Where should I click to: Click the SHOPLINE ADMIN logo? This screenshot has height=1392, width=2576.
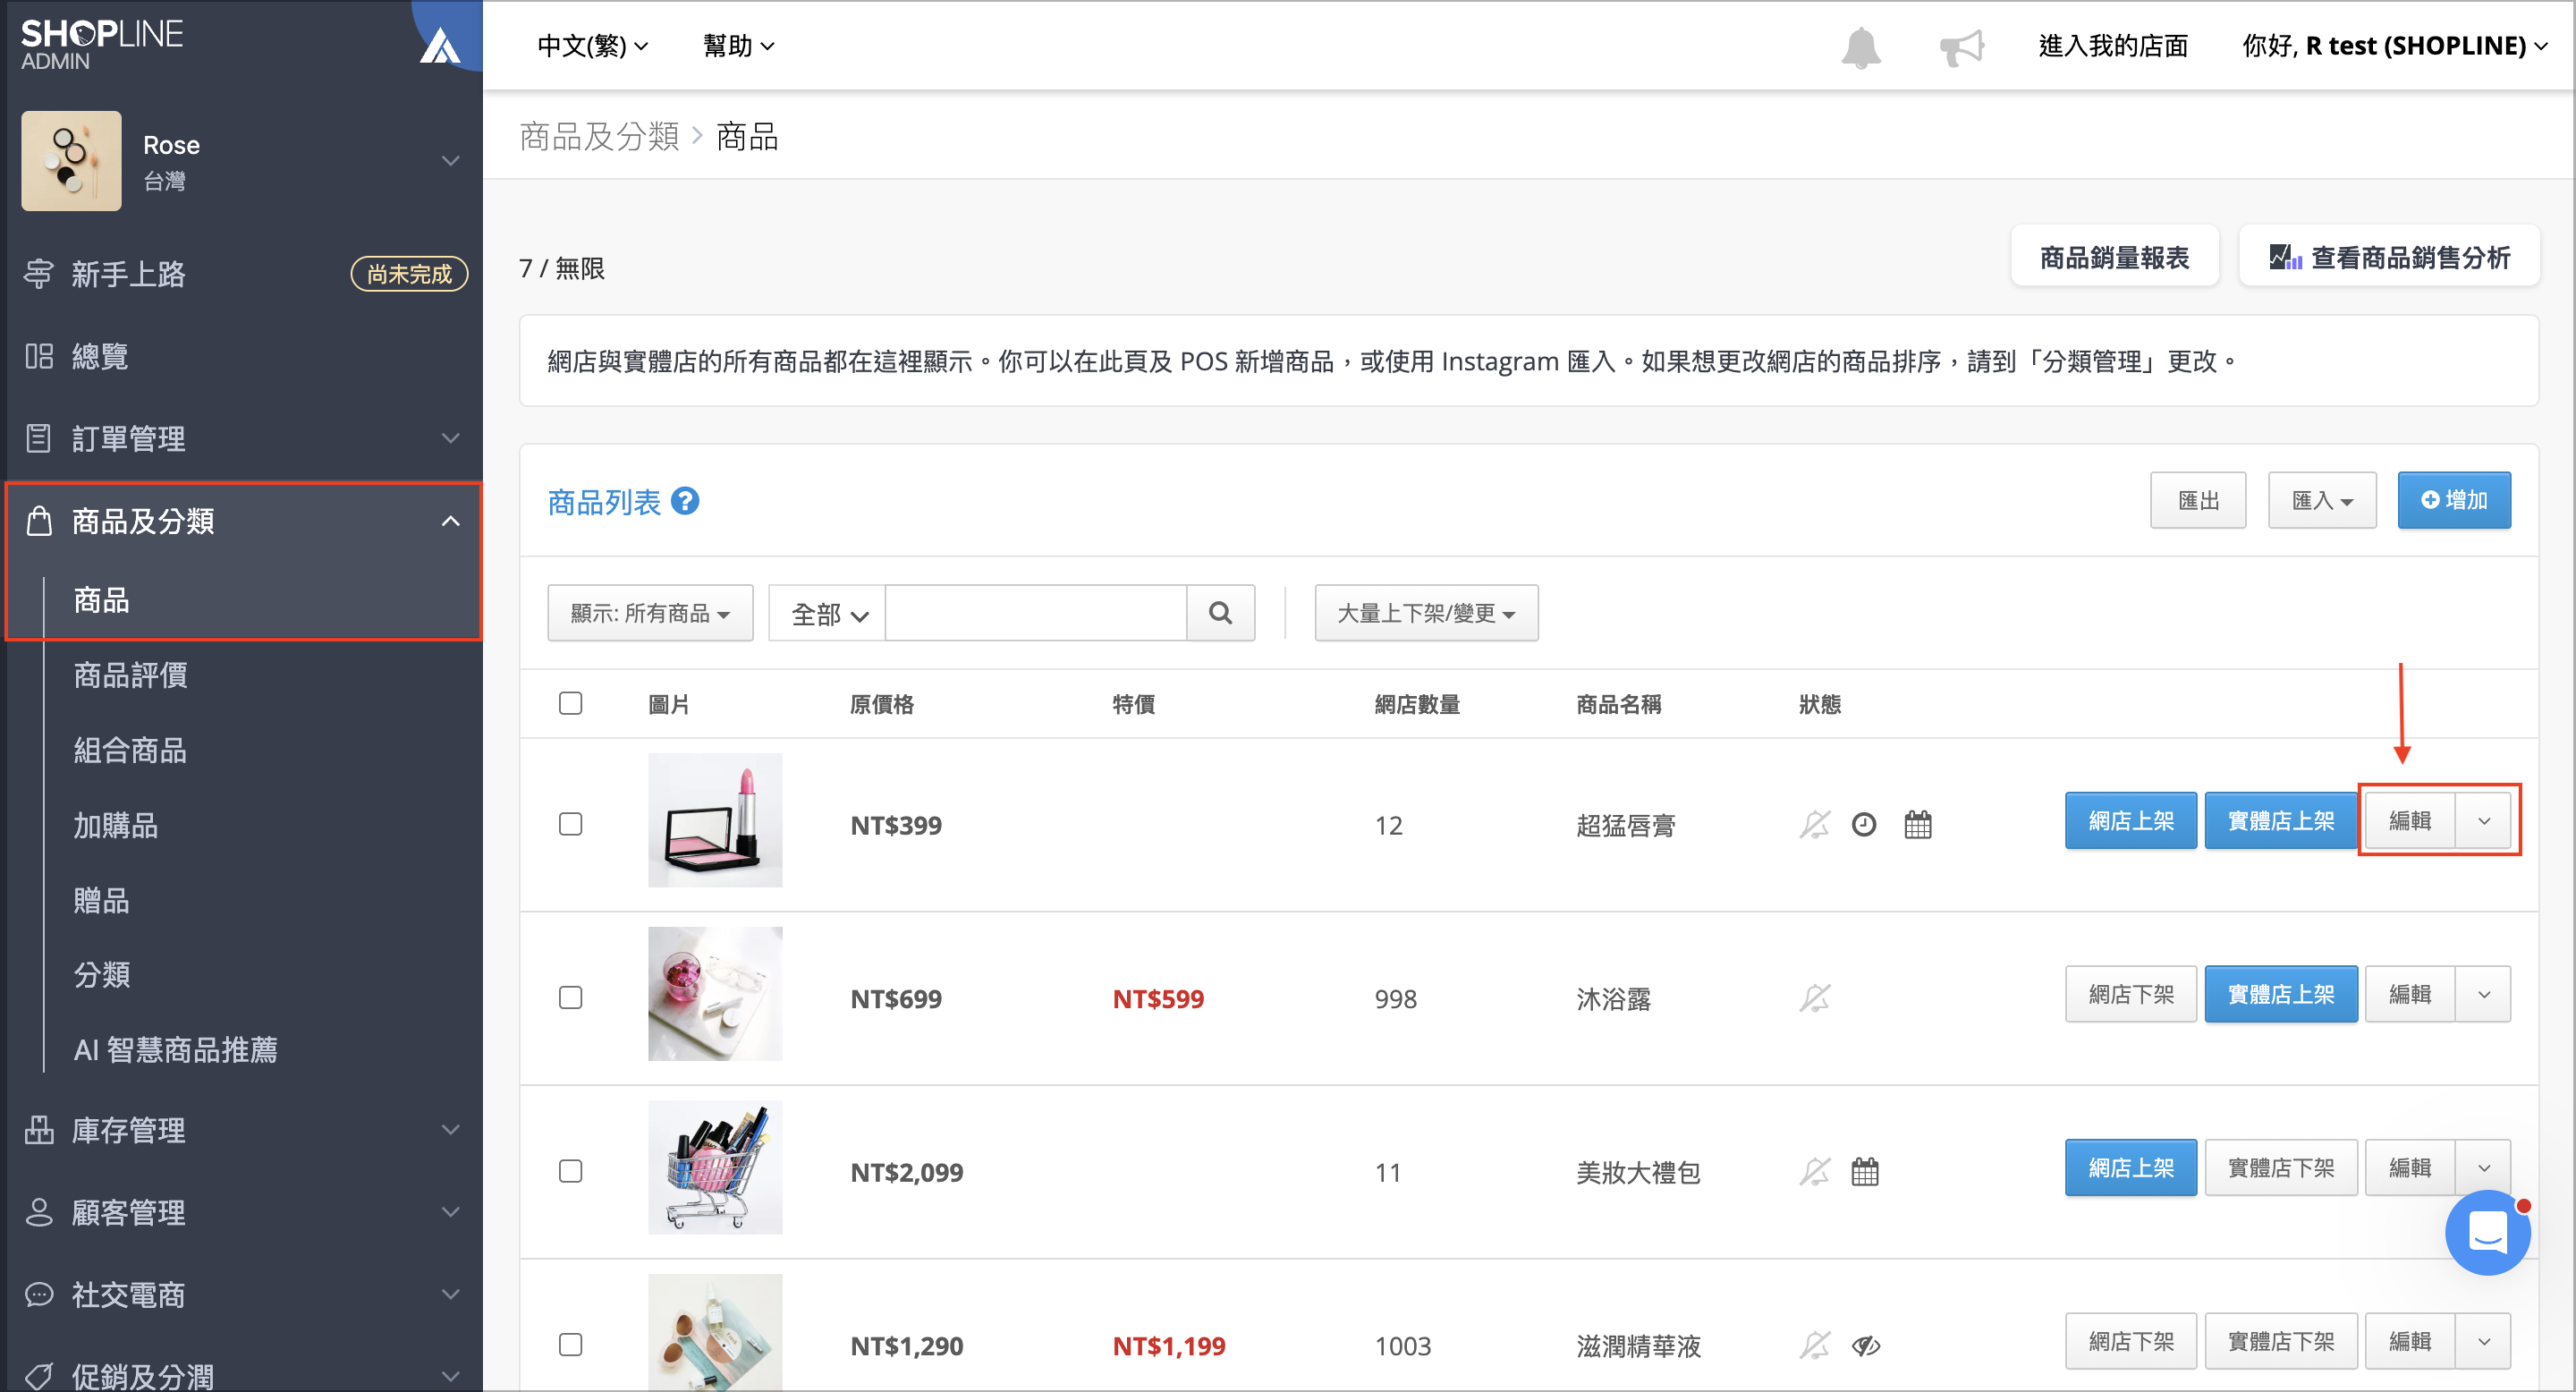click(x=102, y=45)
